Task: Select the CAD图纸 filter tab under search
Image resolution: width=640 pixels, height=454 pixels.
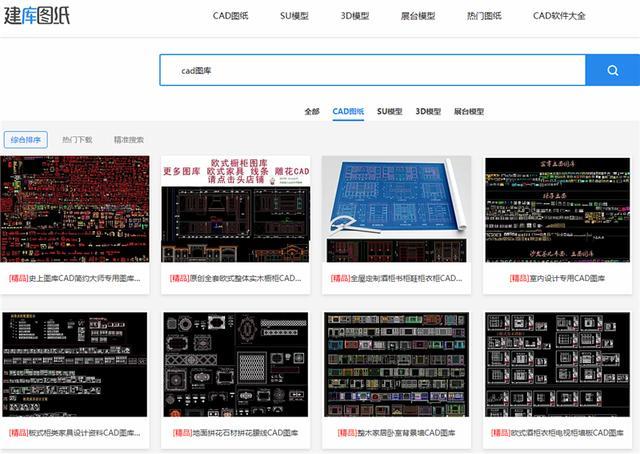Action: coord(348,111)
